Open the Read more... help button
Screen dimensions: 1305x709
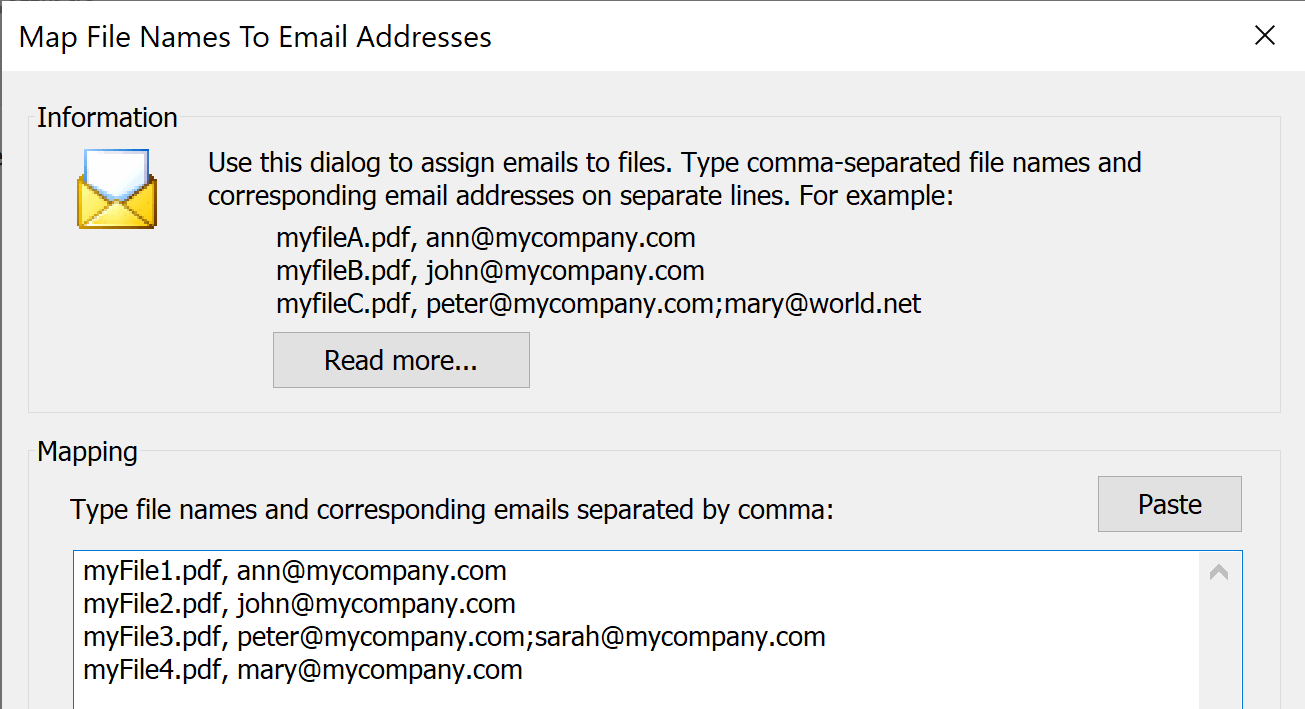pos(401,360)
